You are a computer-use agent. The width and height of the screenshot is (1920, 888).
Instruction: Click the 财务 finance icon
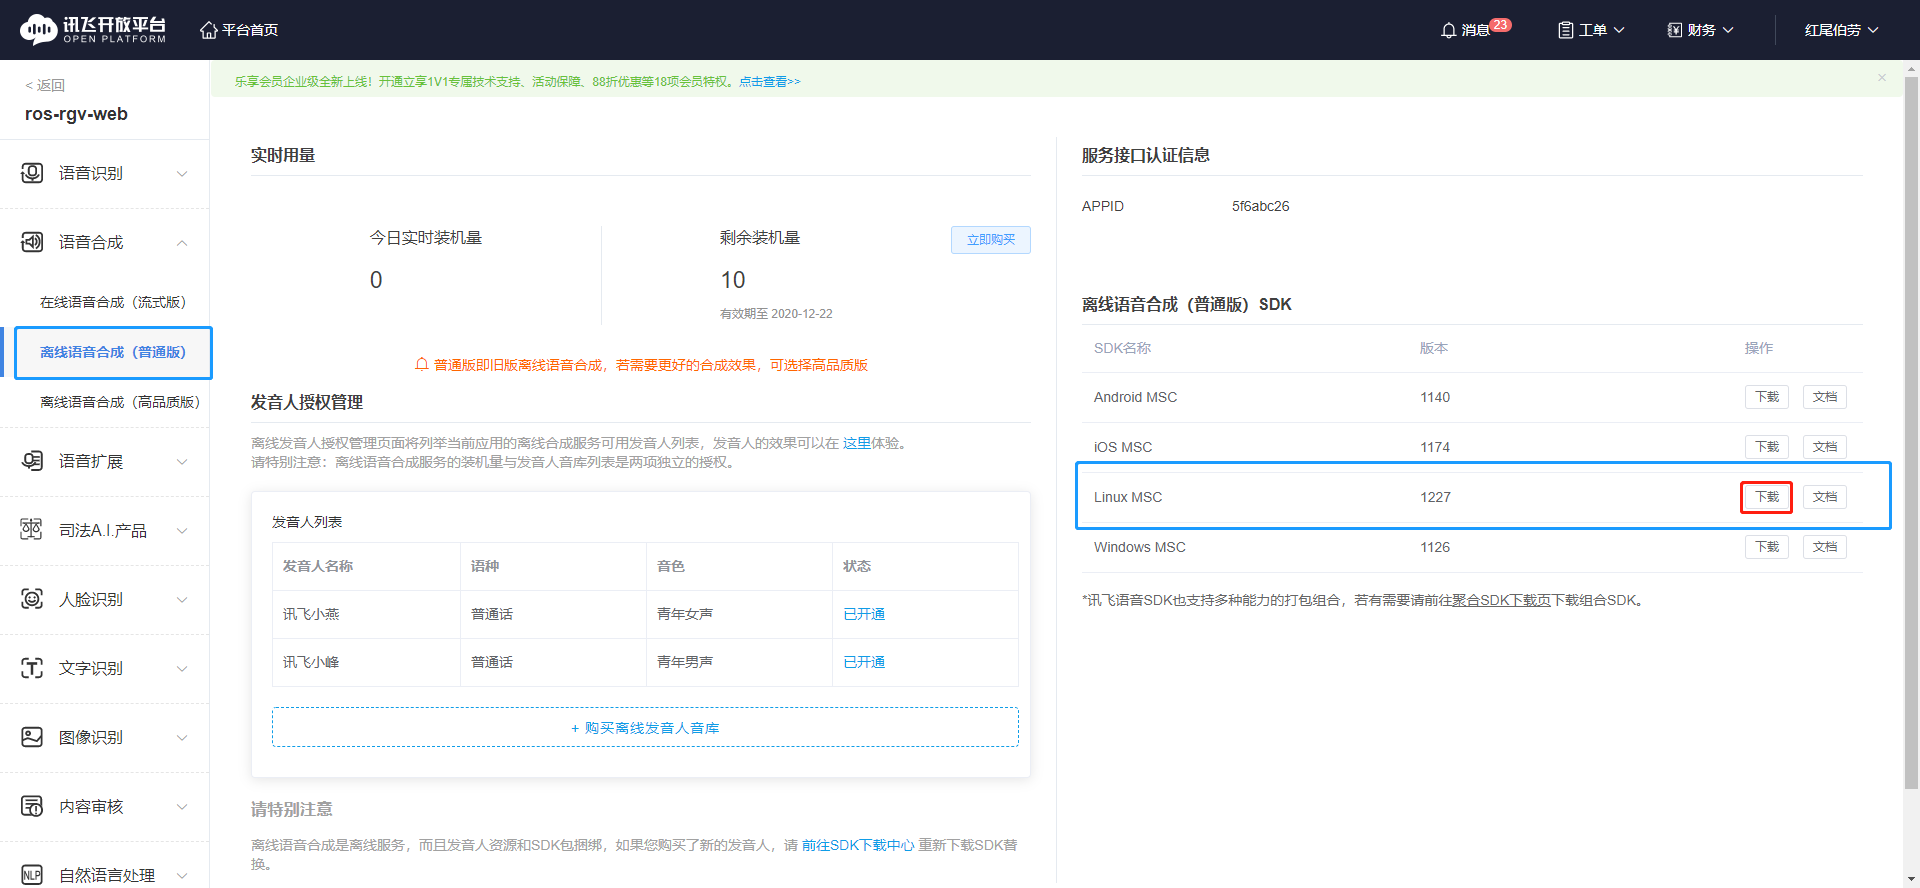click(1675, 30)
